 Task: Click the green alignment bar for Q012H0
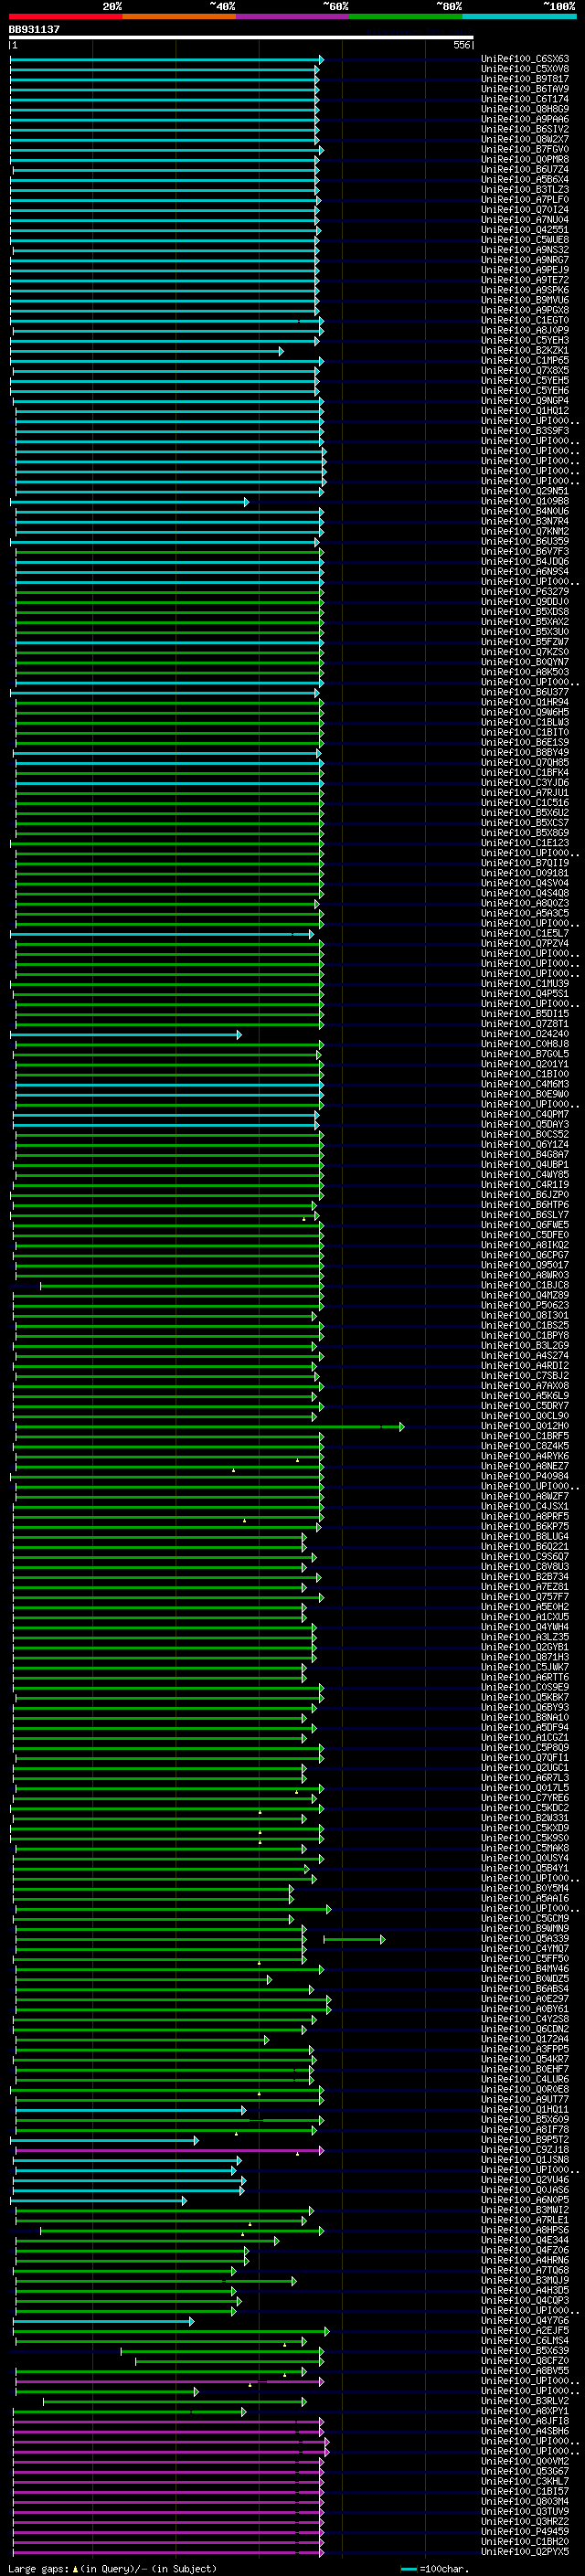(210, 1426)
